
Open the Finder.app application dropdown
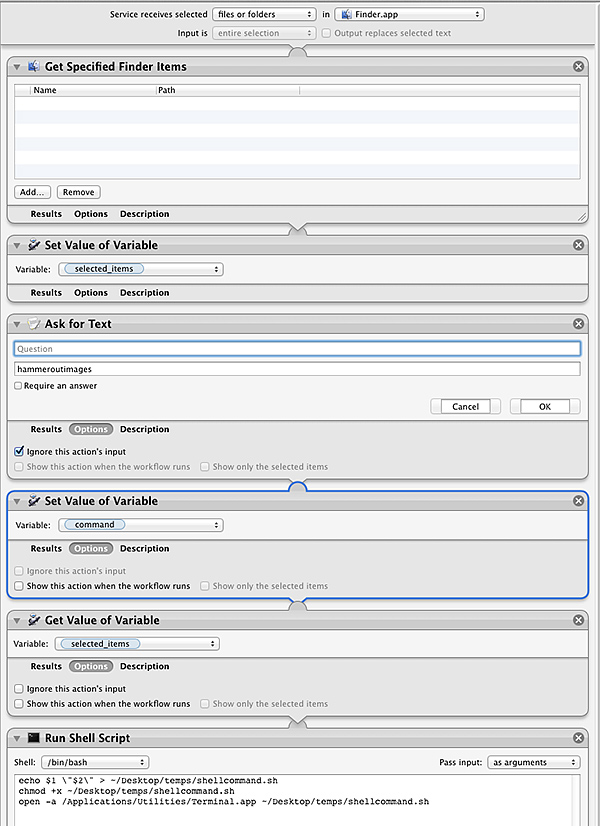pyautogui.click(x=409, y=14)
